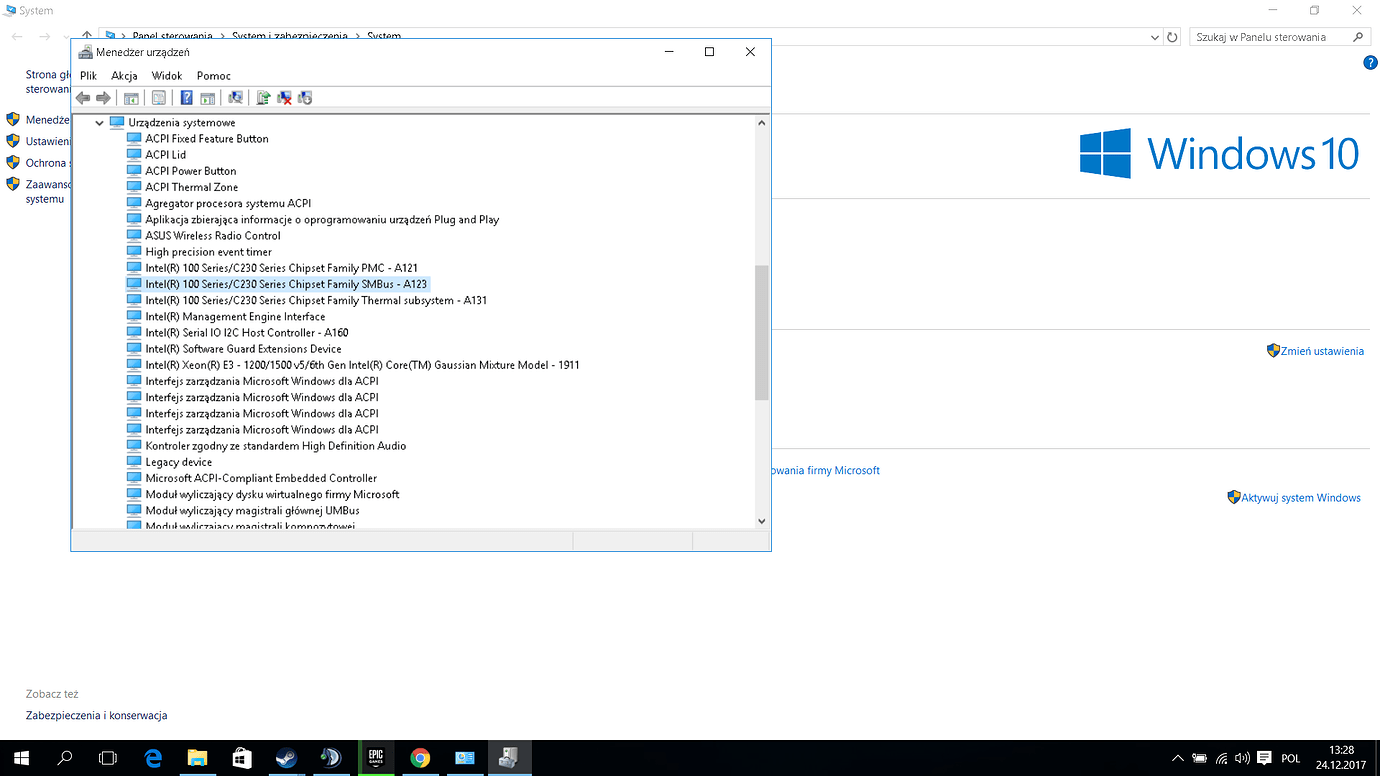The width and height of the screenshot is (1380, 776).
Task: Open device Properties via the toolbar icon
Action: [159, 97]
